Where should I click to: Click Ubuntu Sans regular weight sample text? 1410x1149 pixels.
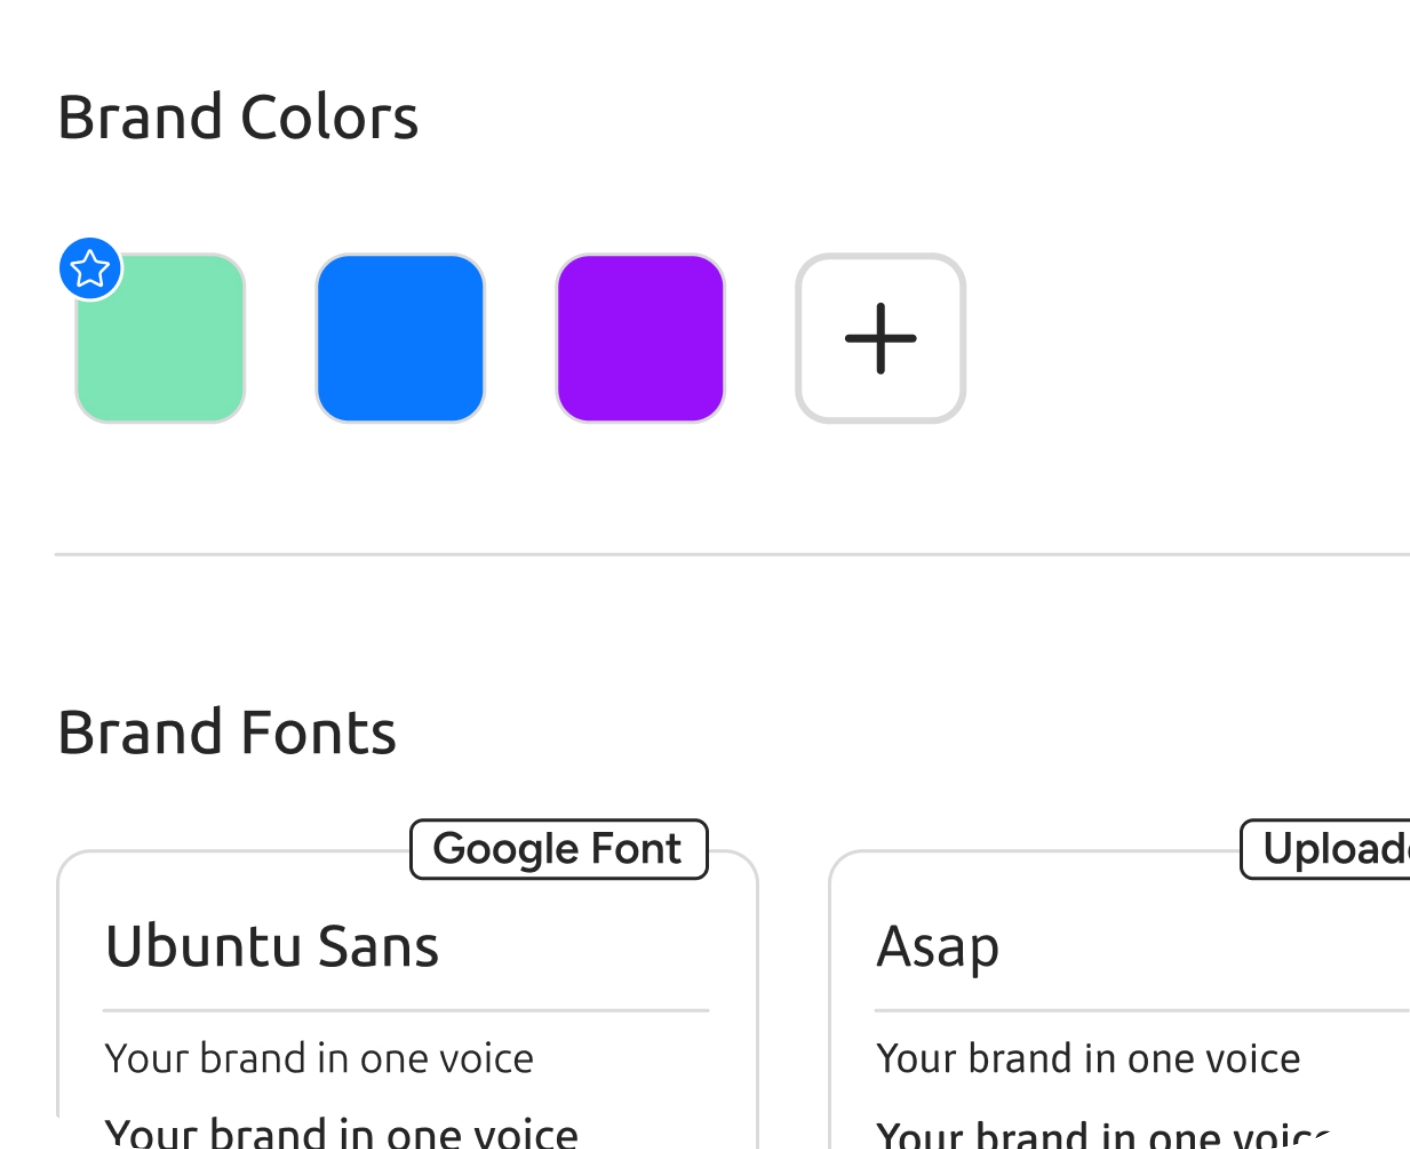[x=319, y=1058]
